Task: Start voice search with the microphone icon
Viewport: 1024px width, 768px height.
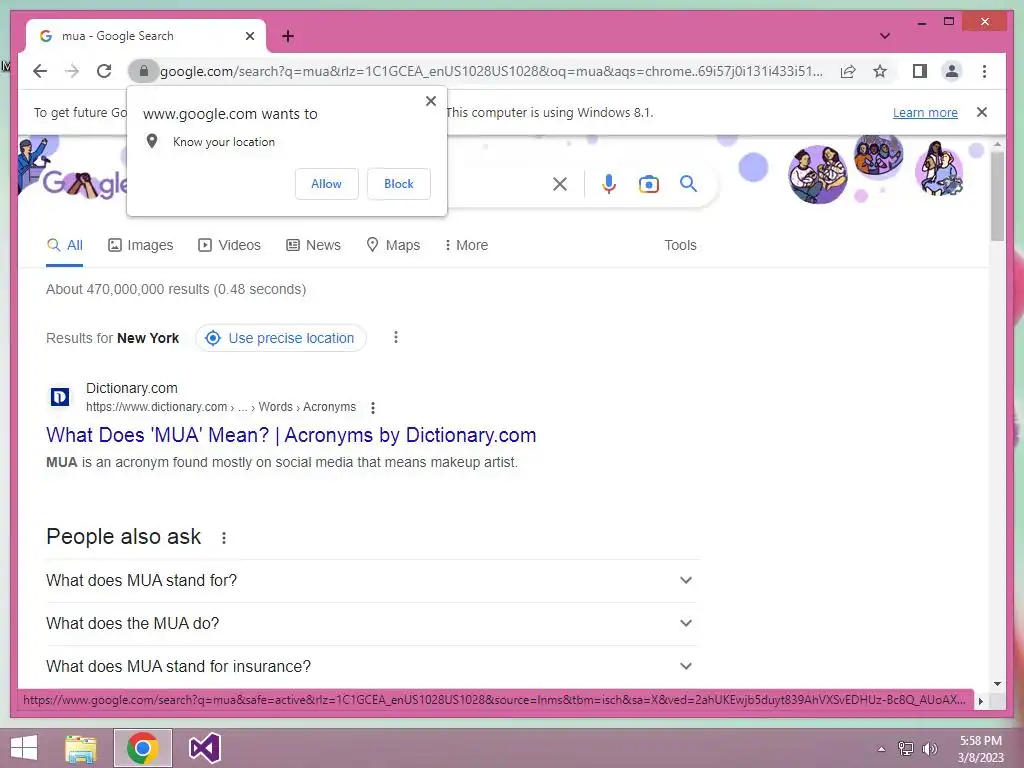Action: [609, 184]
